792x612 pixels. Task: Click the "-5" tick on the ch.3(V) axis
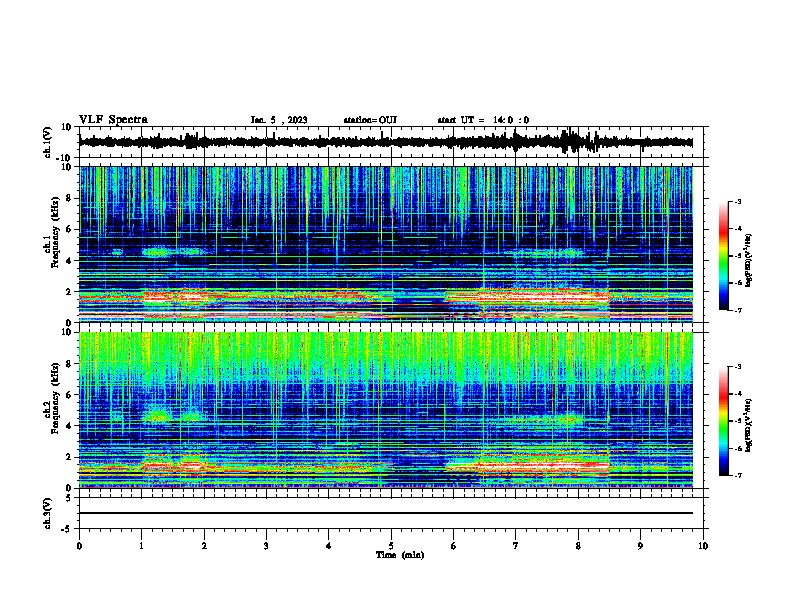click(67, 529)
